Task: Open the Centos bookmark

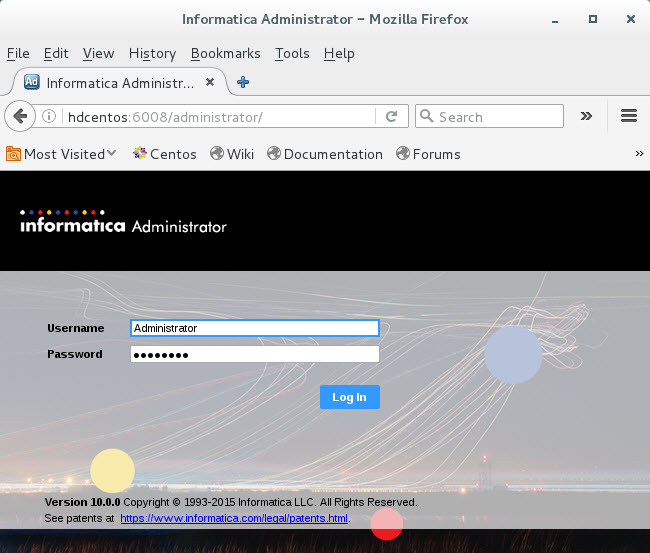Action: 165,154
